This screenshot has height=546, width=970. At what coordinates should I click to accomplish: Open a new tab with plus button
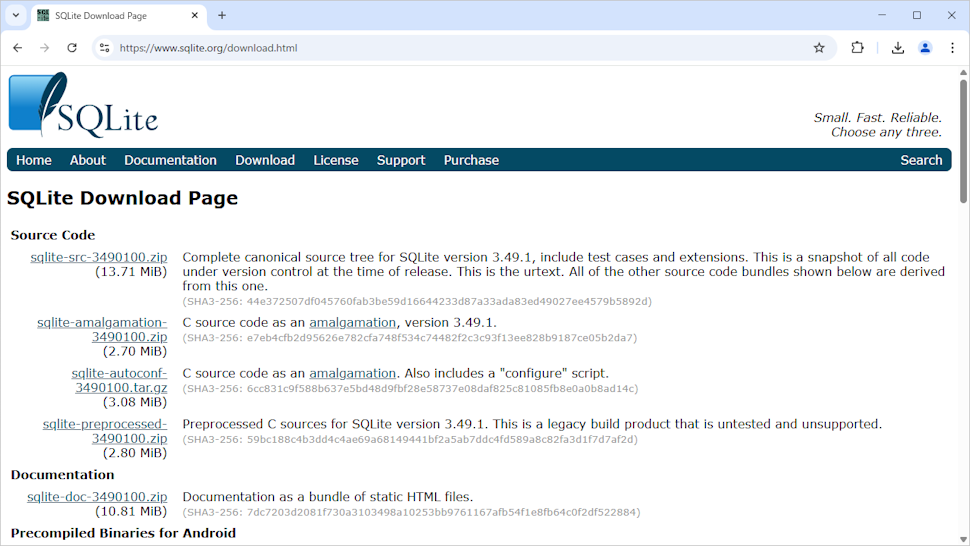pyautogui.click(x=222, y=15)
